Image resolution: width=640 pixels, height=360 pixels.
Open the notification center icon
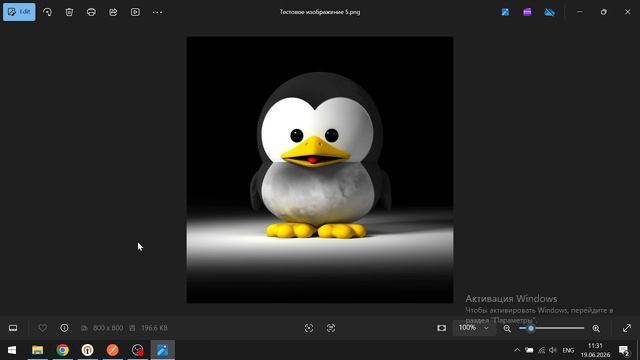click(624, 350)
